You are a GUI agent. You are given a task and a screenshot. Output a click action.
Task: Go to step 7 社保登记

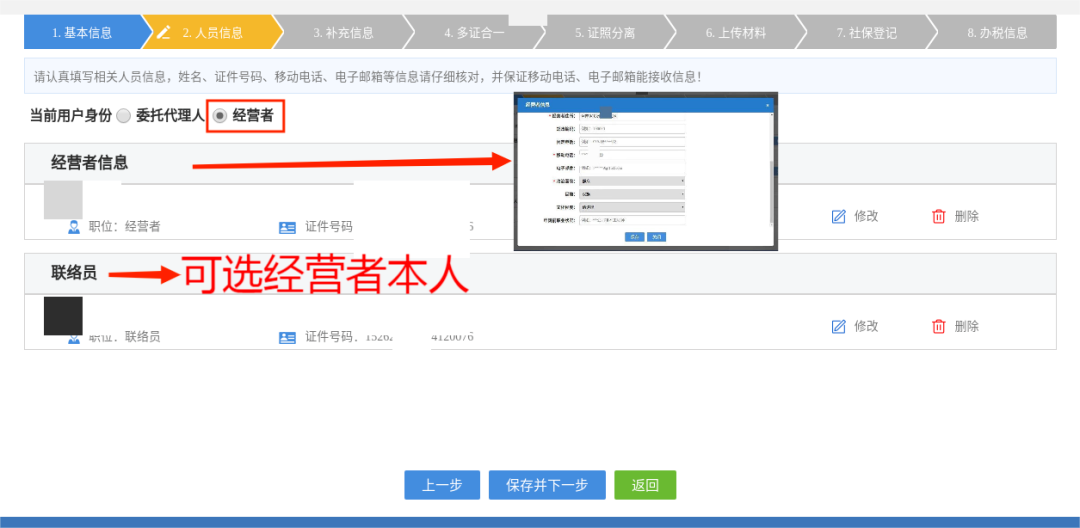(866, 32)
